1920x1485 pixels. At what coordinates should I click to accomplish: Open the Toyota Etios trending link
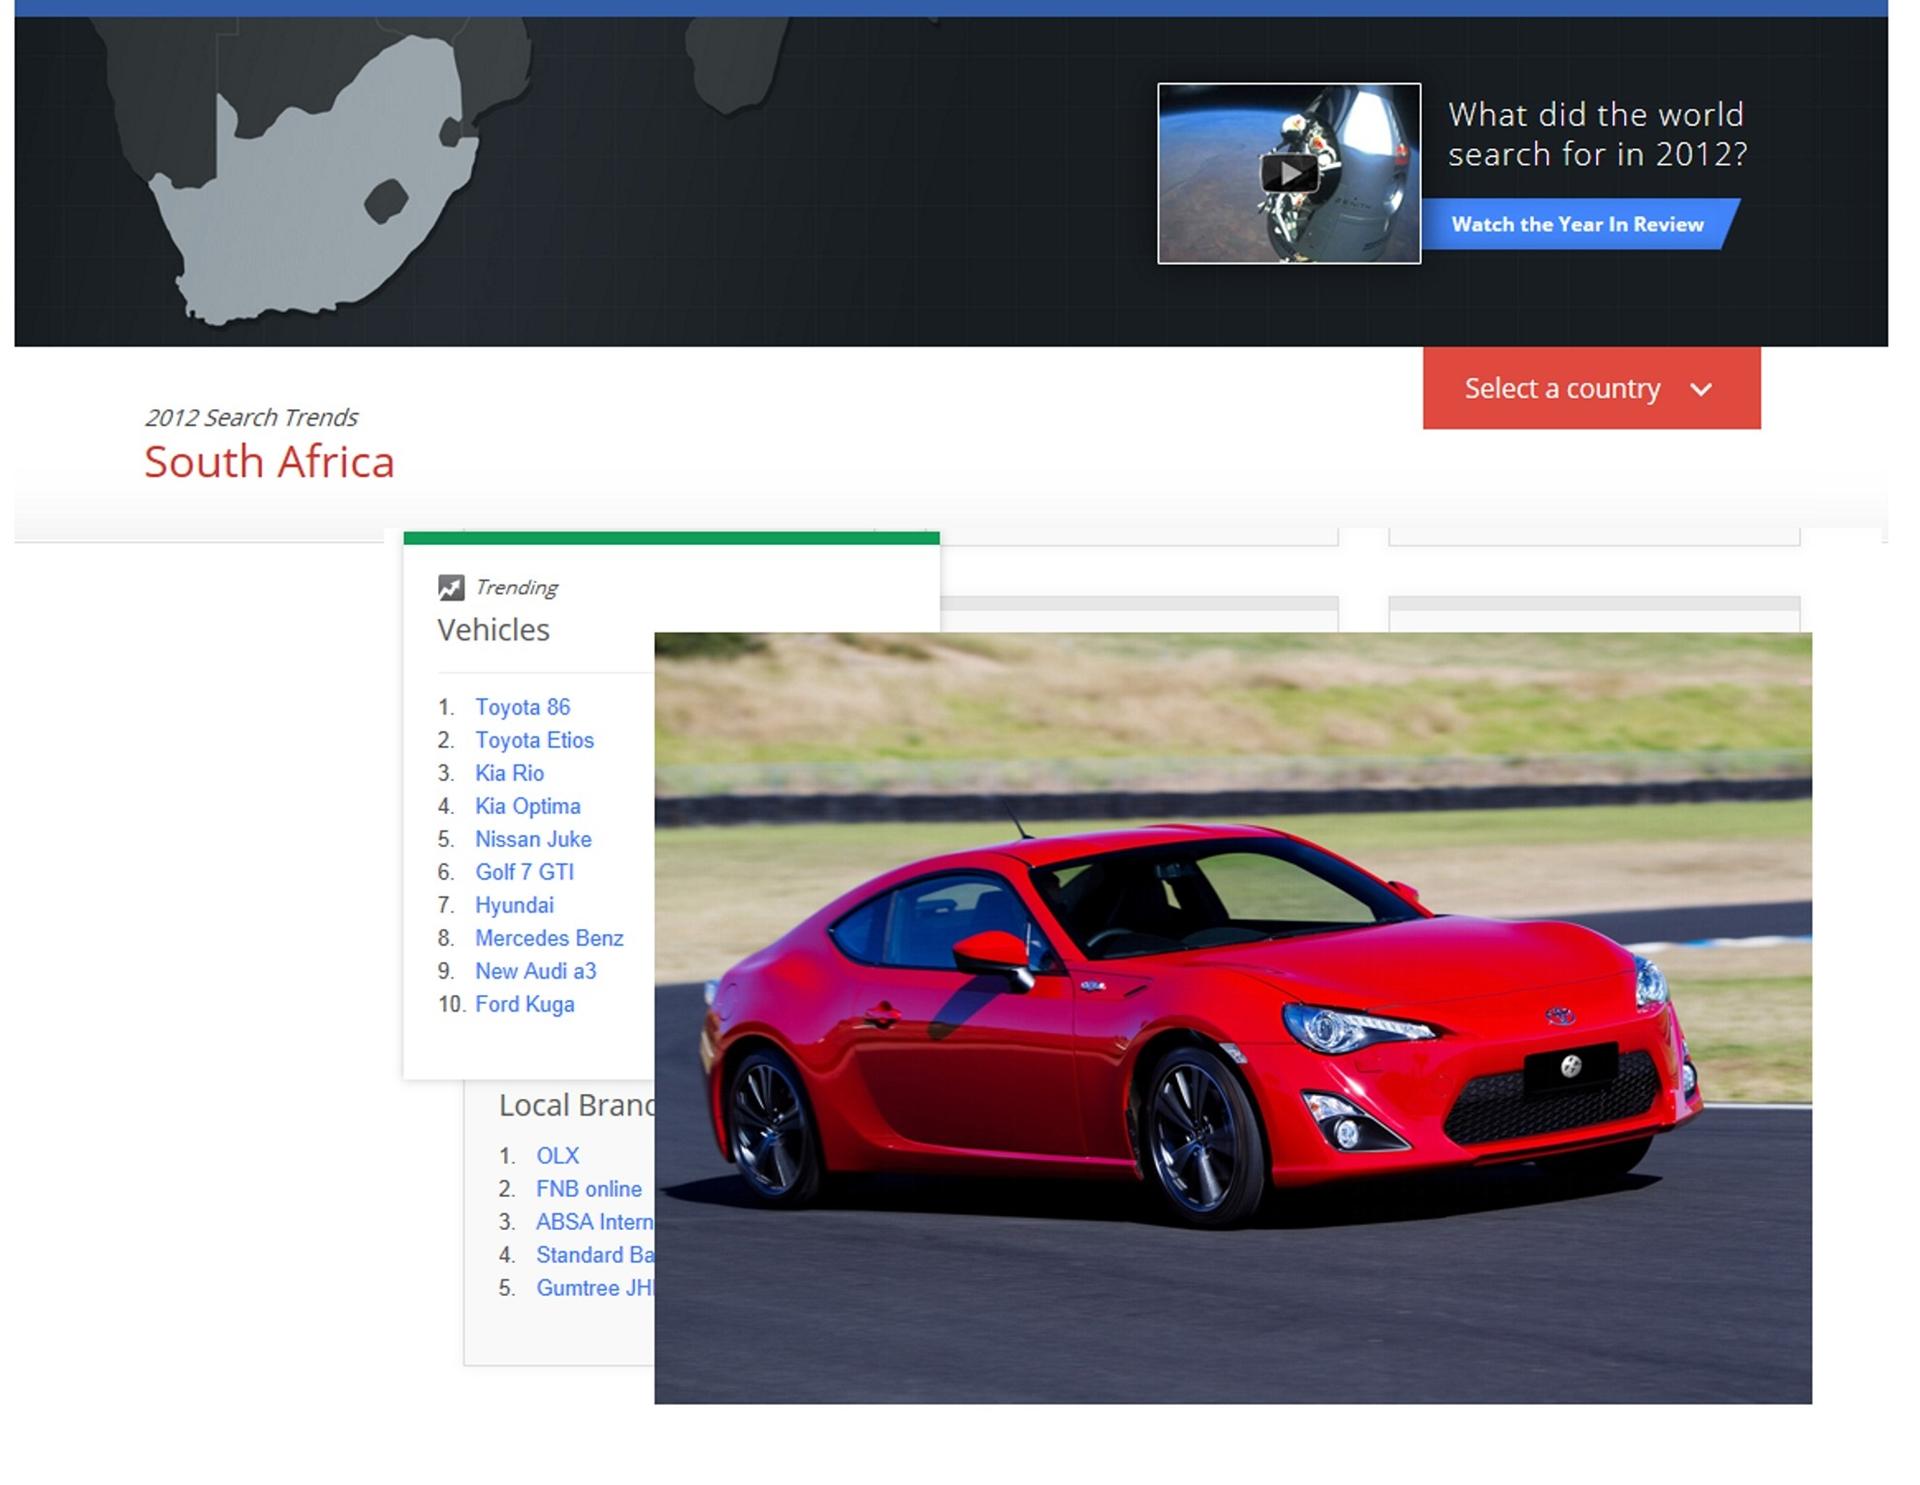(534, 740)
